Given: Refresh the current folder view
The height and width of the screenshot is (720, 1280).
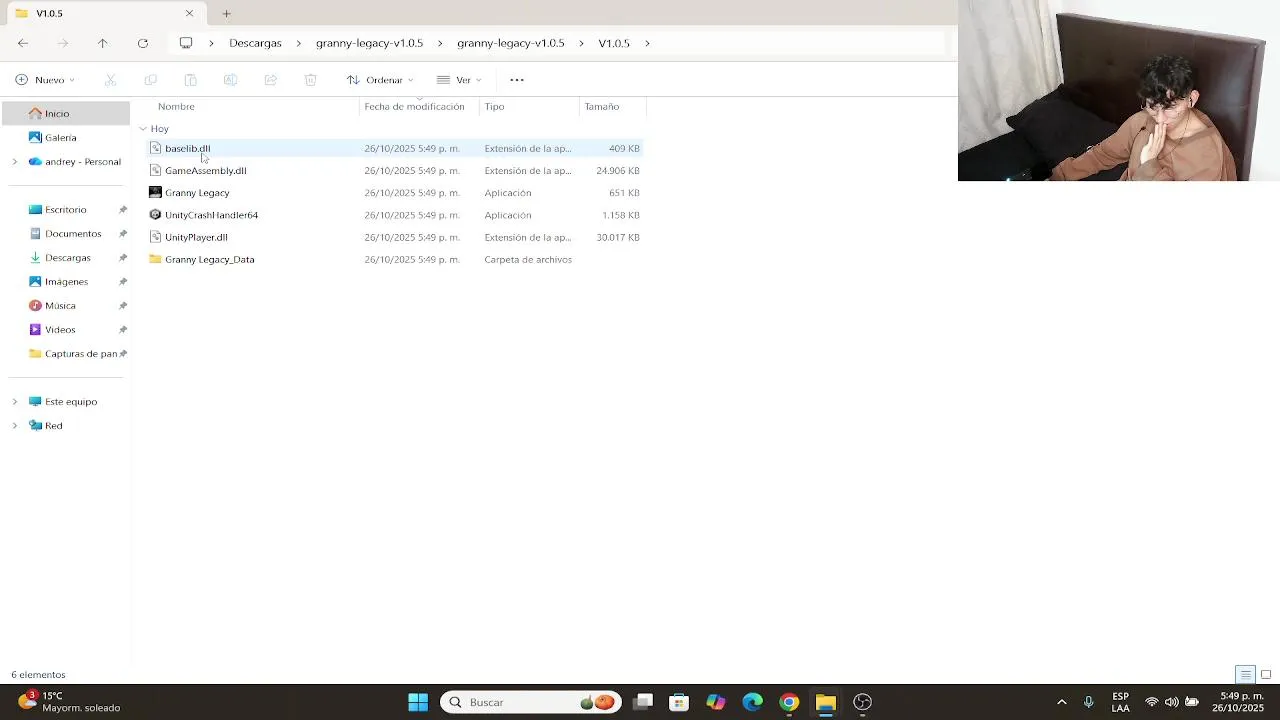Looking at the screenshot, I should pyautogui.click(x=143, y=43).
